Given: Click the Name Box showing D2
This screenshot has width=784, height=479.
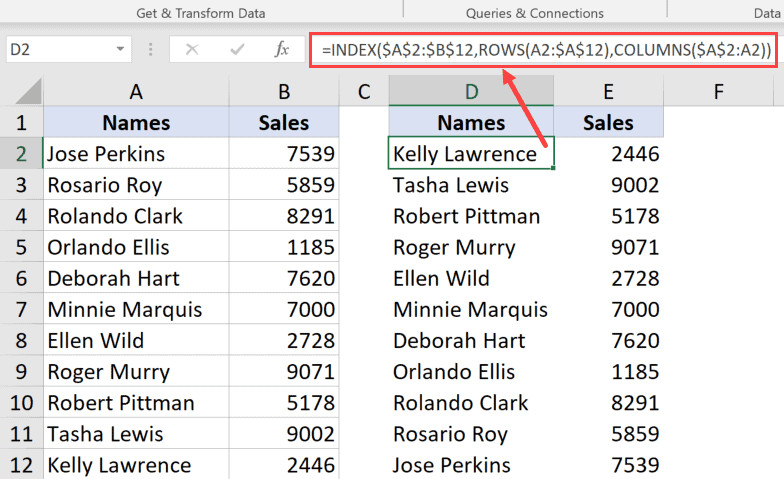Looking at the screenshot, I should [68, 49].
